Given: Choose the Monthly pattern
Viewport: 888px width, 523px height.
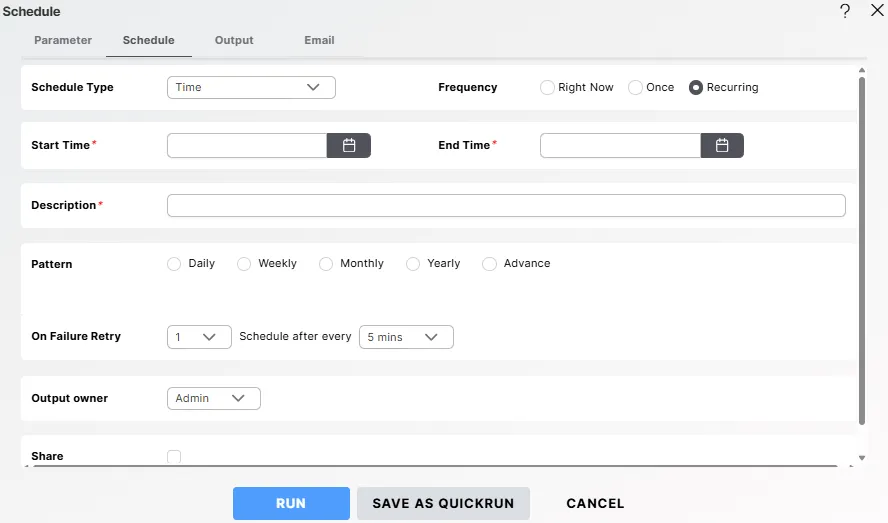Looking at the screenshot, I should pos(326,264).
